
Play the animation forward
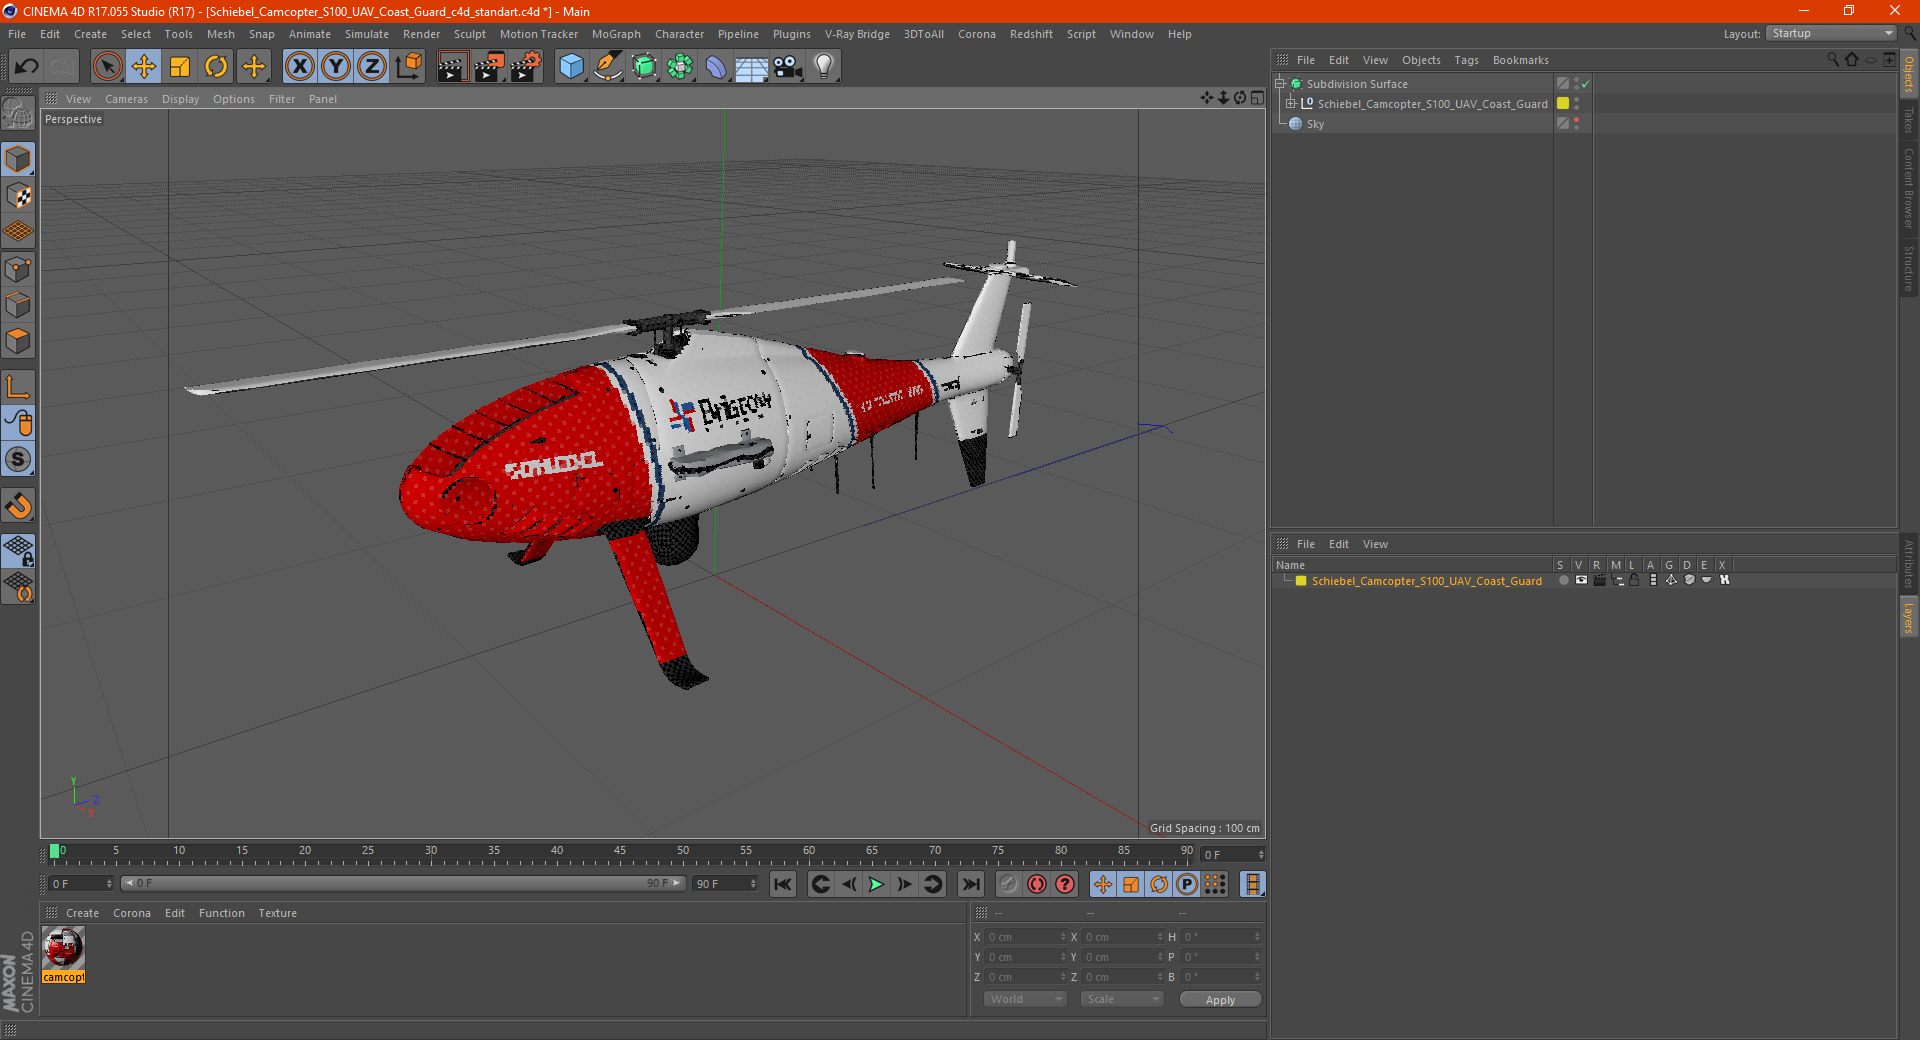click(876, 884)
